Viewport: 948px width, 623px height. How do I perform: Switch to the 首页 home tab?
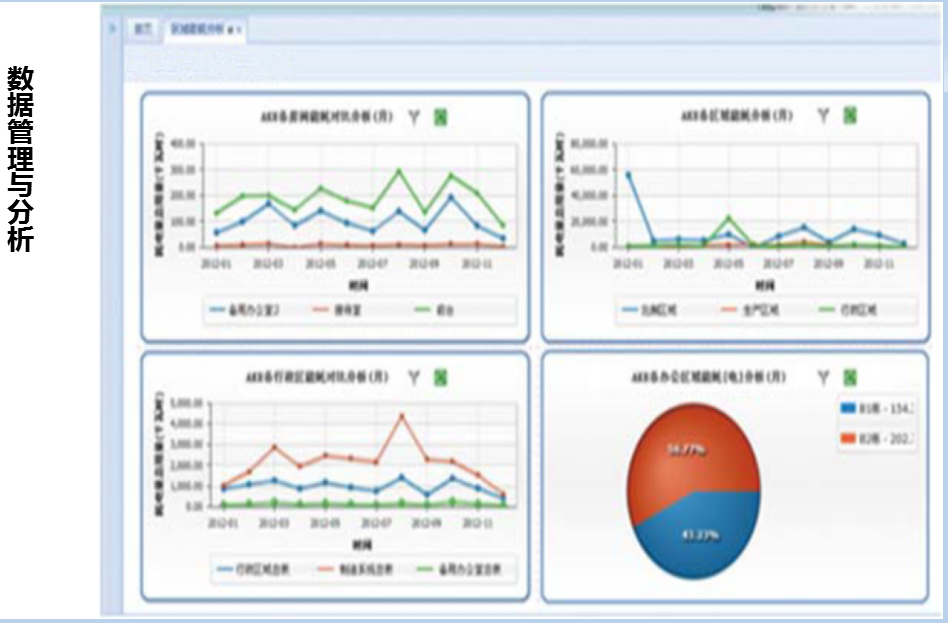point(142,30)
